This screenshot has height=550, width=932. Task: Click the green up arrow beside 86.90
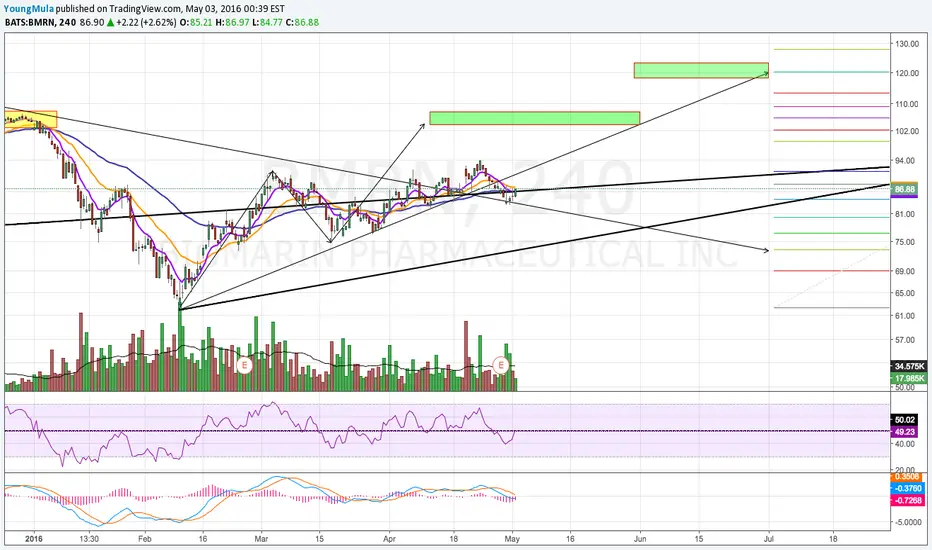(110, 23)
